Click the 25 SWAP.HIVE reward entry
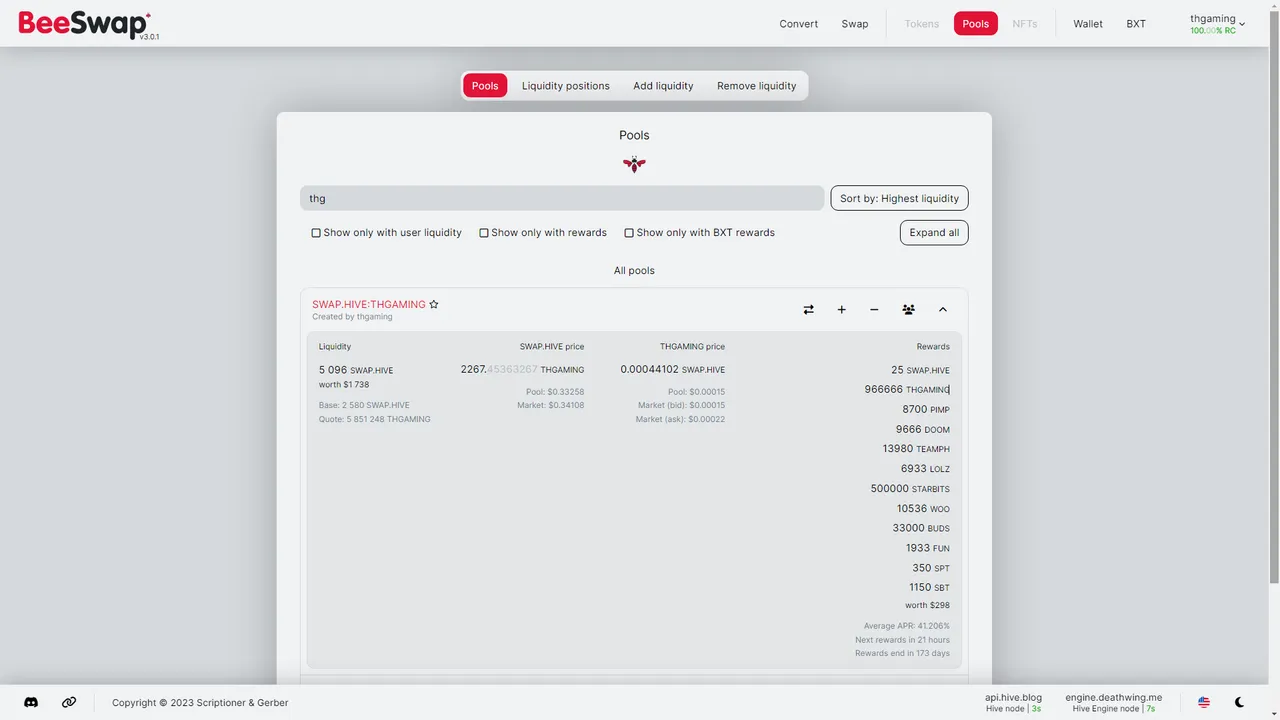 pyautogui.click(x=920, y=370)
